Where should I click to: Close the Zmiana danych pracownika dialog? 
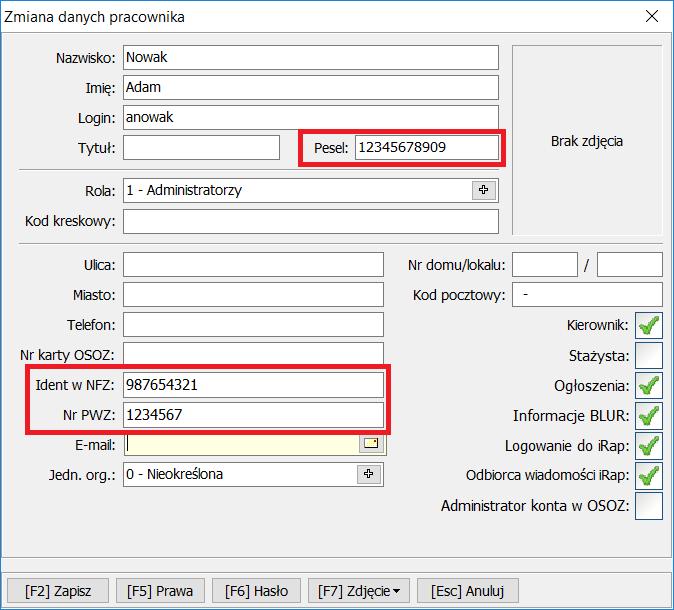[x=652, y=16]
